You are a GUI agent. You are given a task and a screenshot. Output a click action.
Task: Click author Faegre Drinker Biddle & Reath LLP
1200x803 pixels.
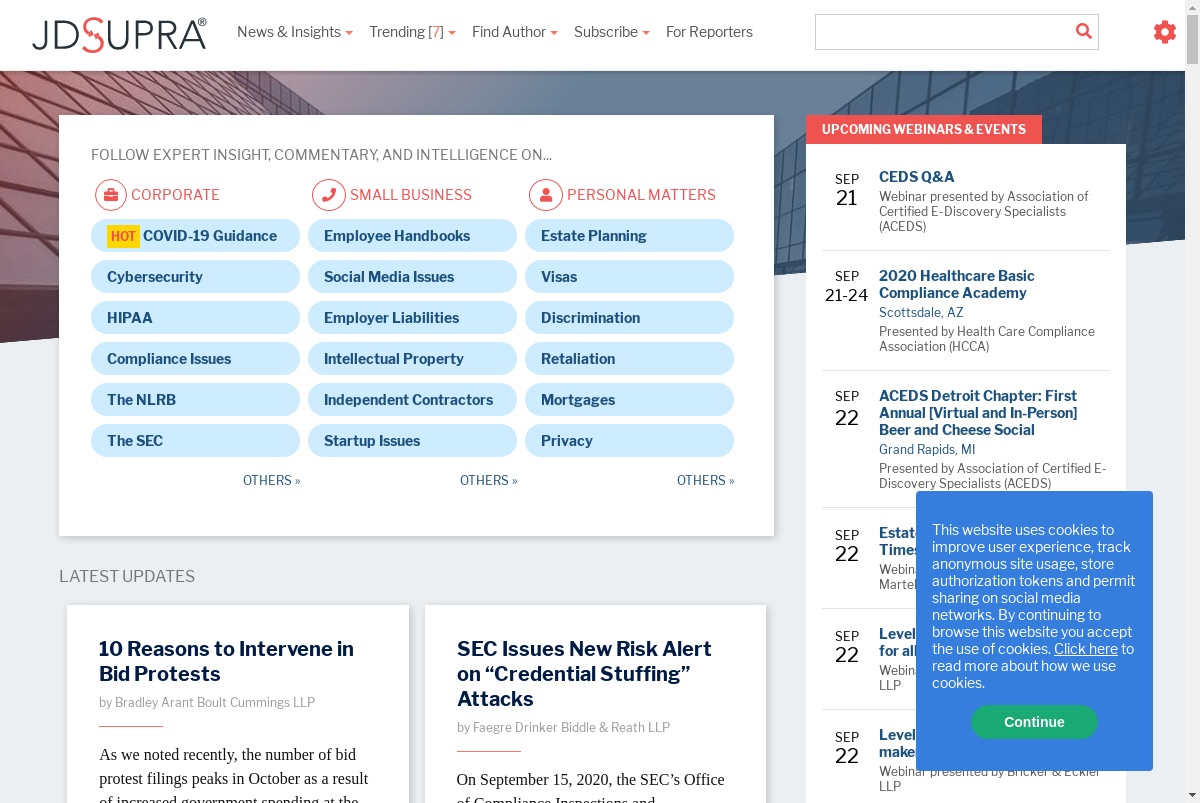pos(571,728)
